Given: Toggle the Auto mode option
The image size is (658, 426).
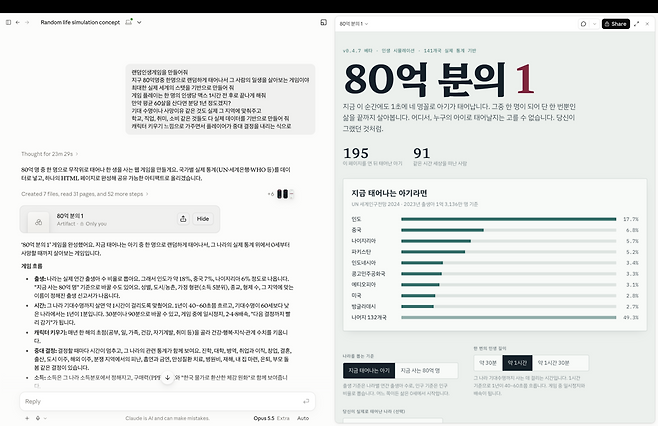Looking at the screenshot, I should point(303,418).
